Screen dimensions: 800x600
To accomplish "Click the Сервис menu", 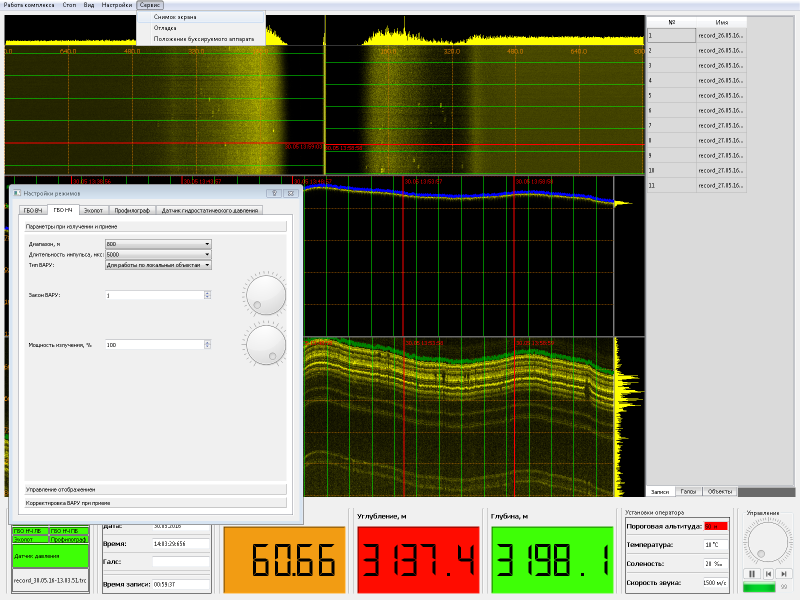I will point(150,5).
